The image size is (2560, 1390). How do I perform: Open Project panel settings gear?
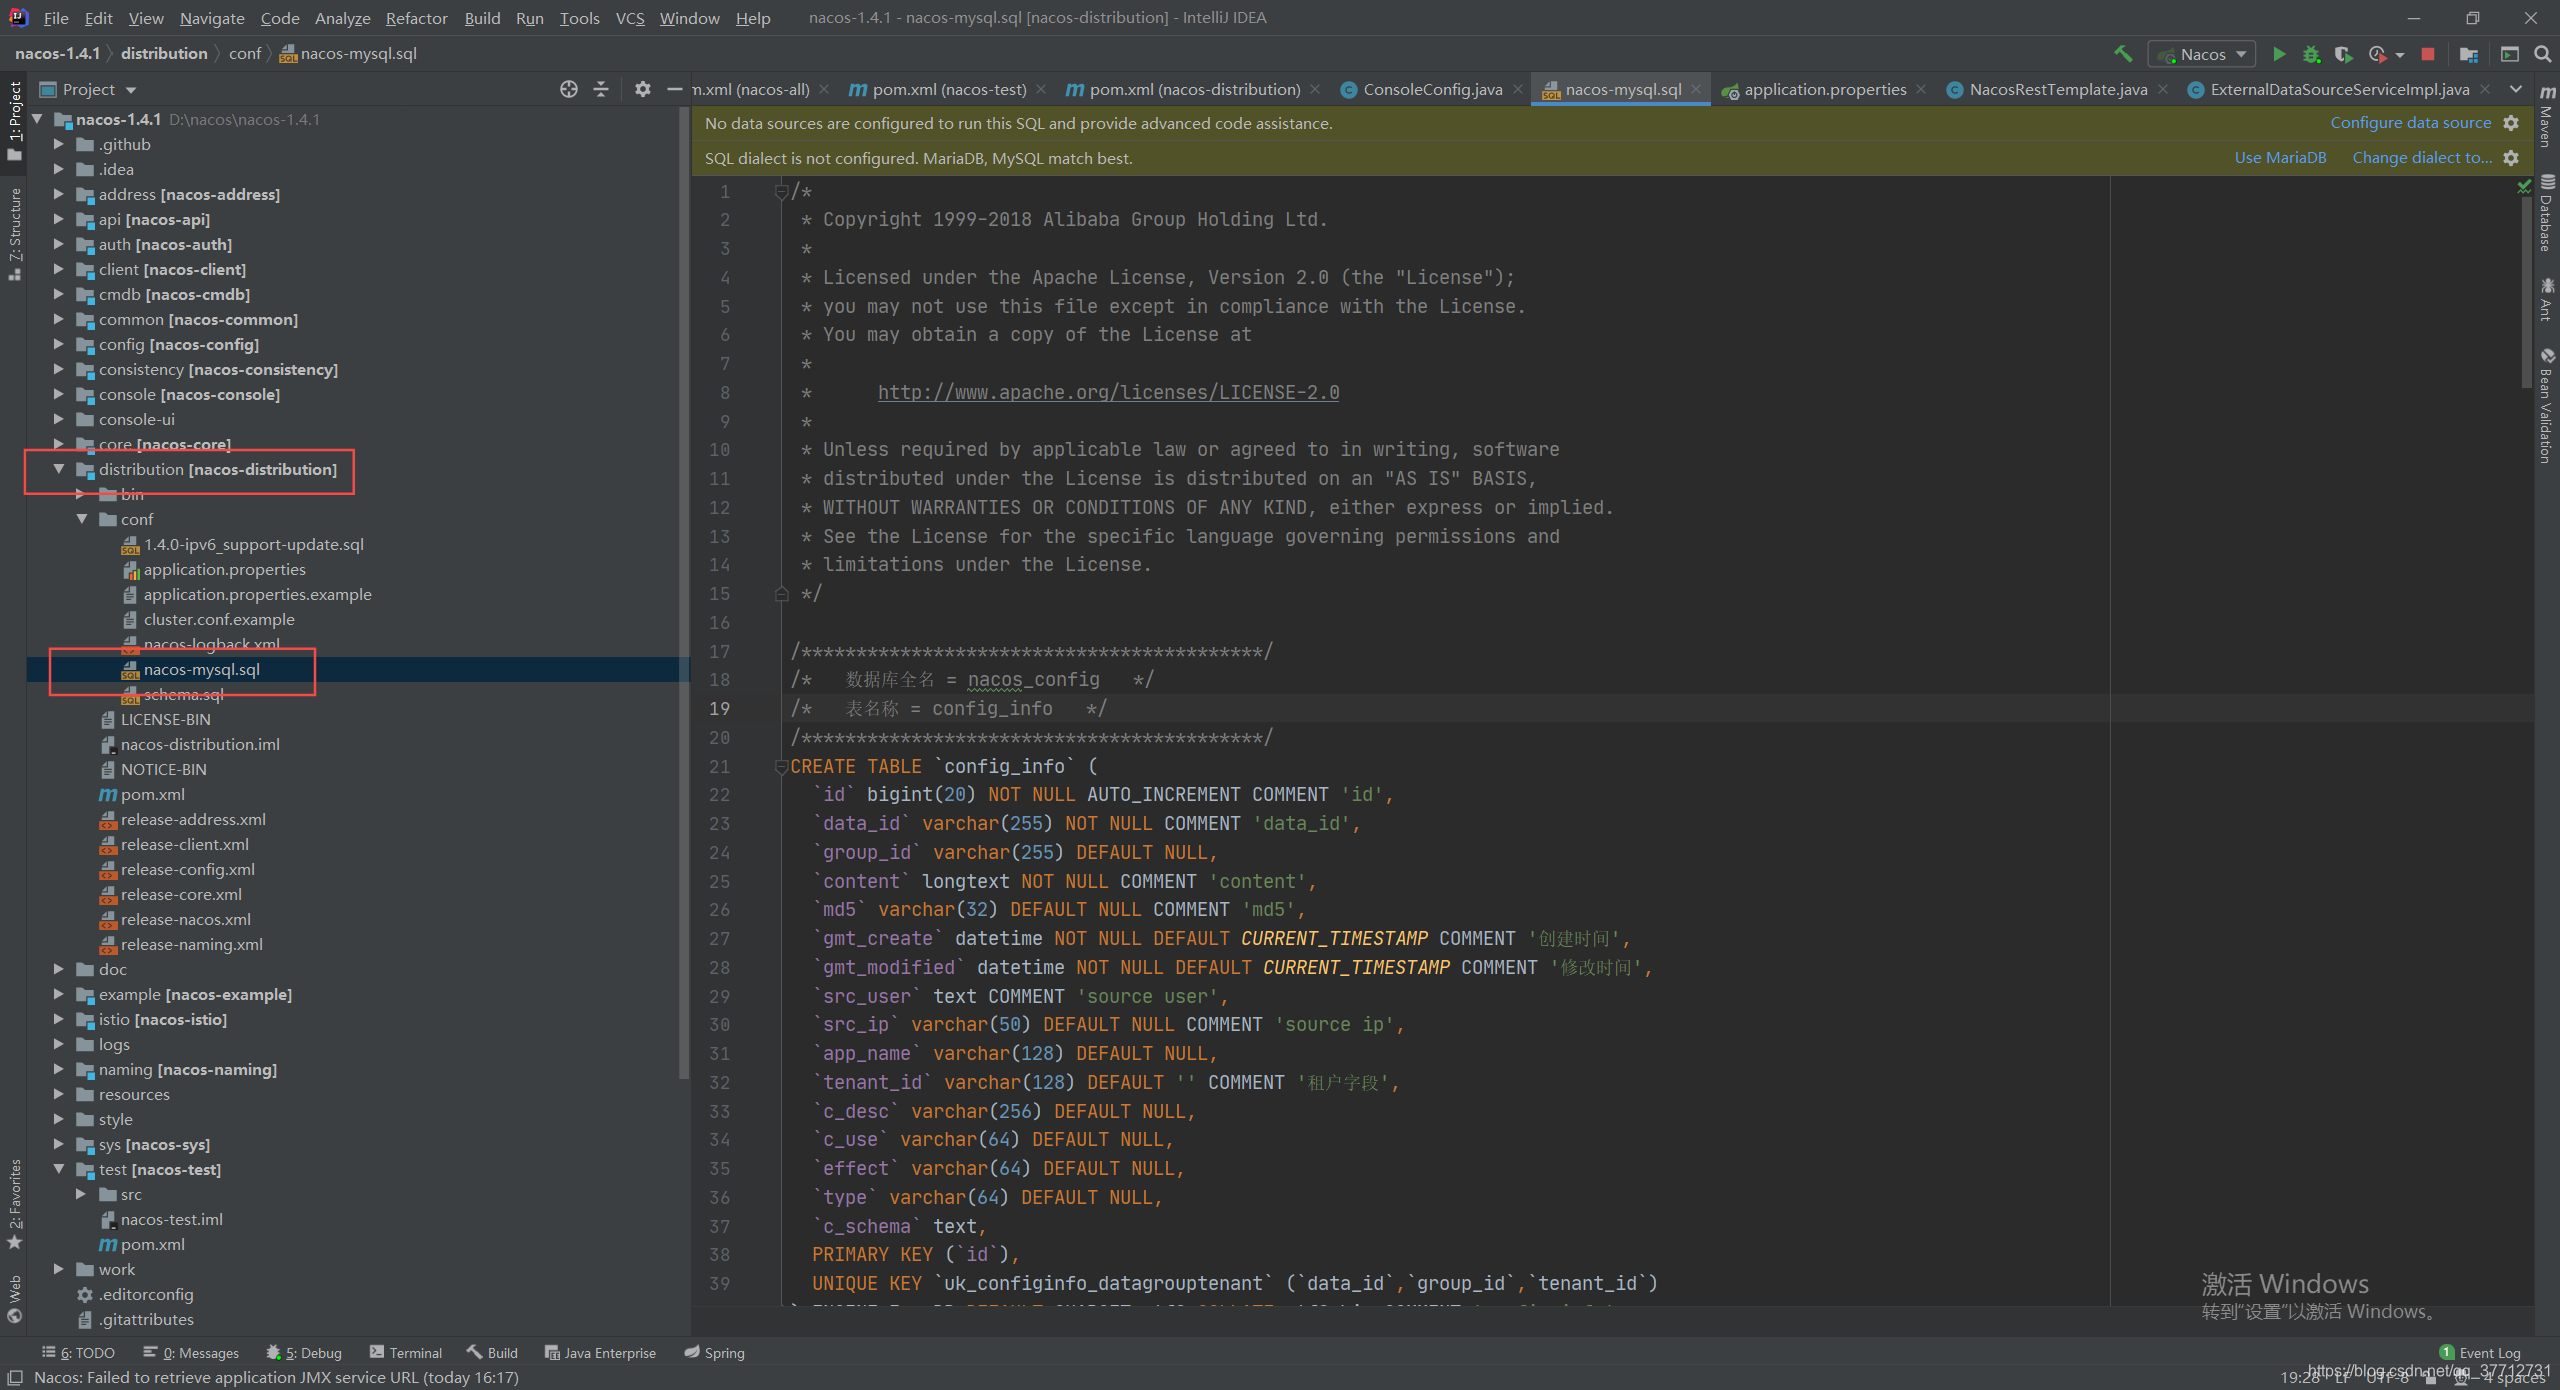point(643,89)
